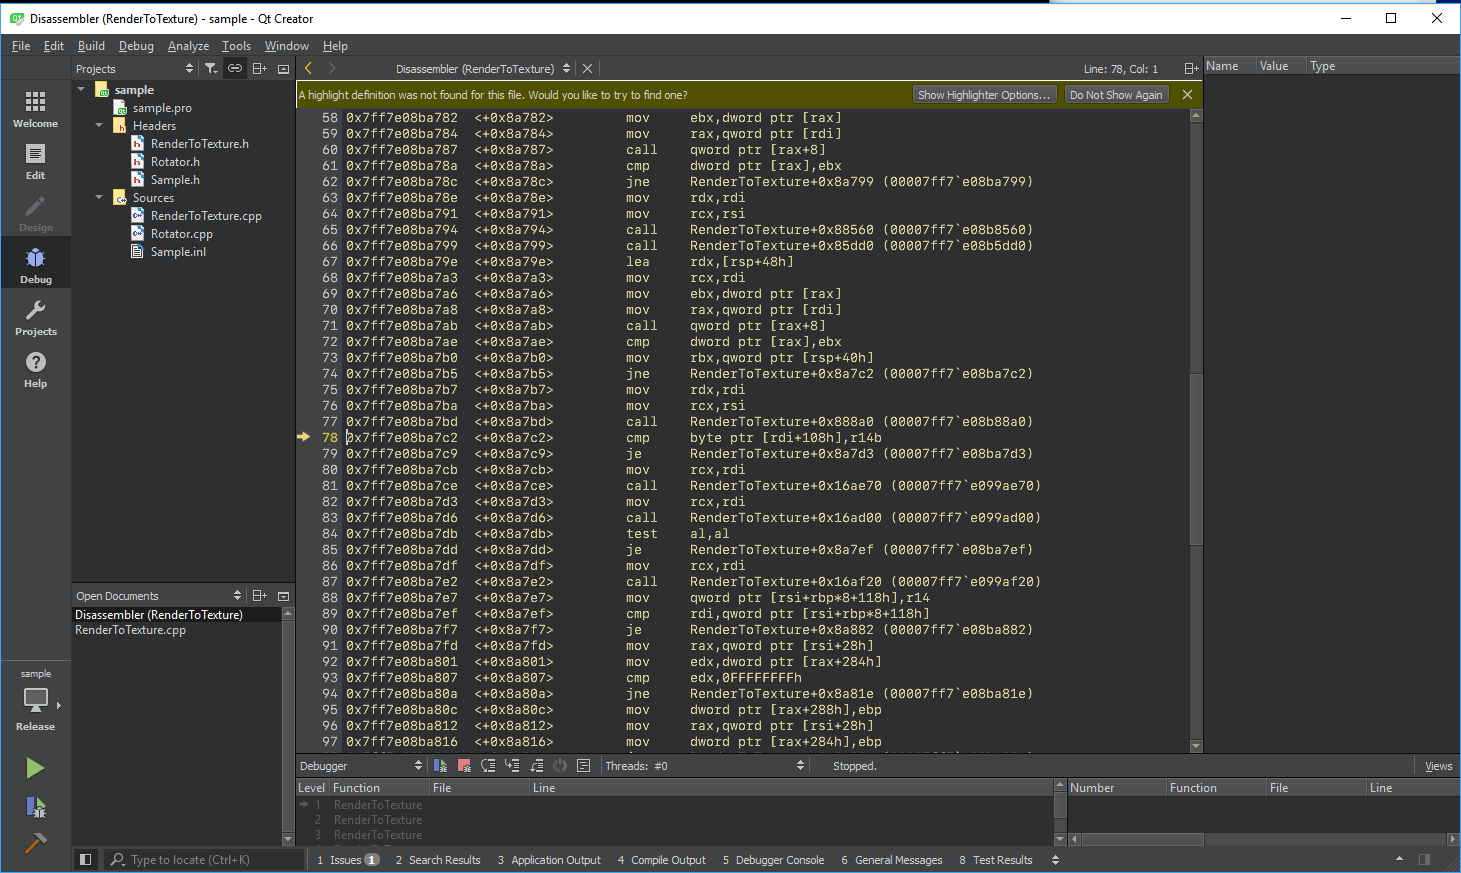This screenshot has height=873, width=1461.
Task: Open the Debugger Console pane
Action: [x=773, y=859]
